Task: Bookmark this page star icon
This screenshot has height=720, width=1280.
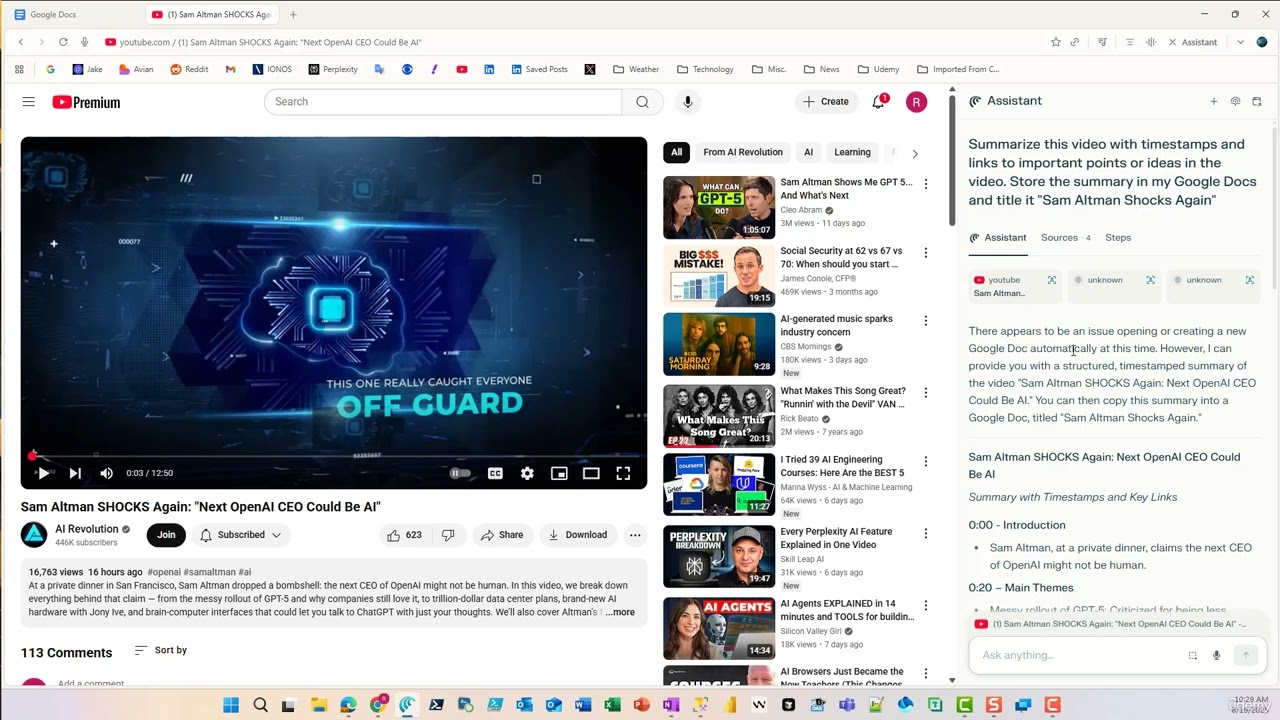Action: pos(1056,42)
